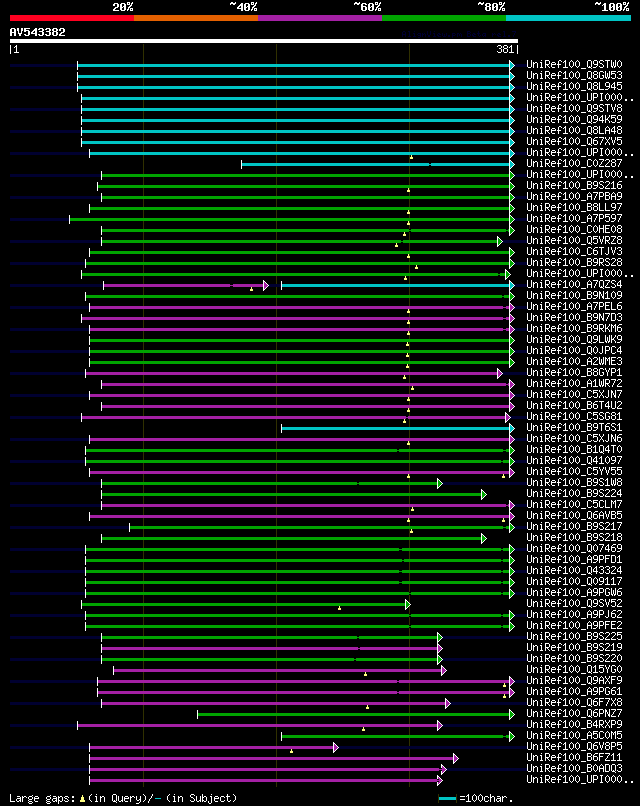Click the purple ~60% identity legend segment
The width and height of the screenshot is (640, 806).
(x=320, y=18)
